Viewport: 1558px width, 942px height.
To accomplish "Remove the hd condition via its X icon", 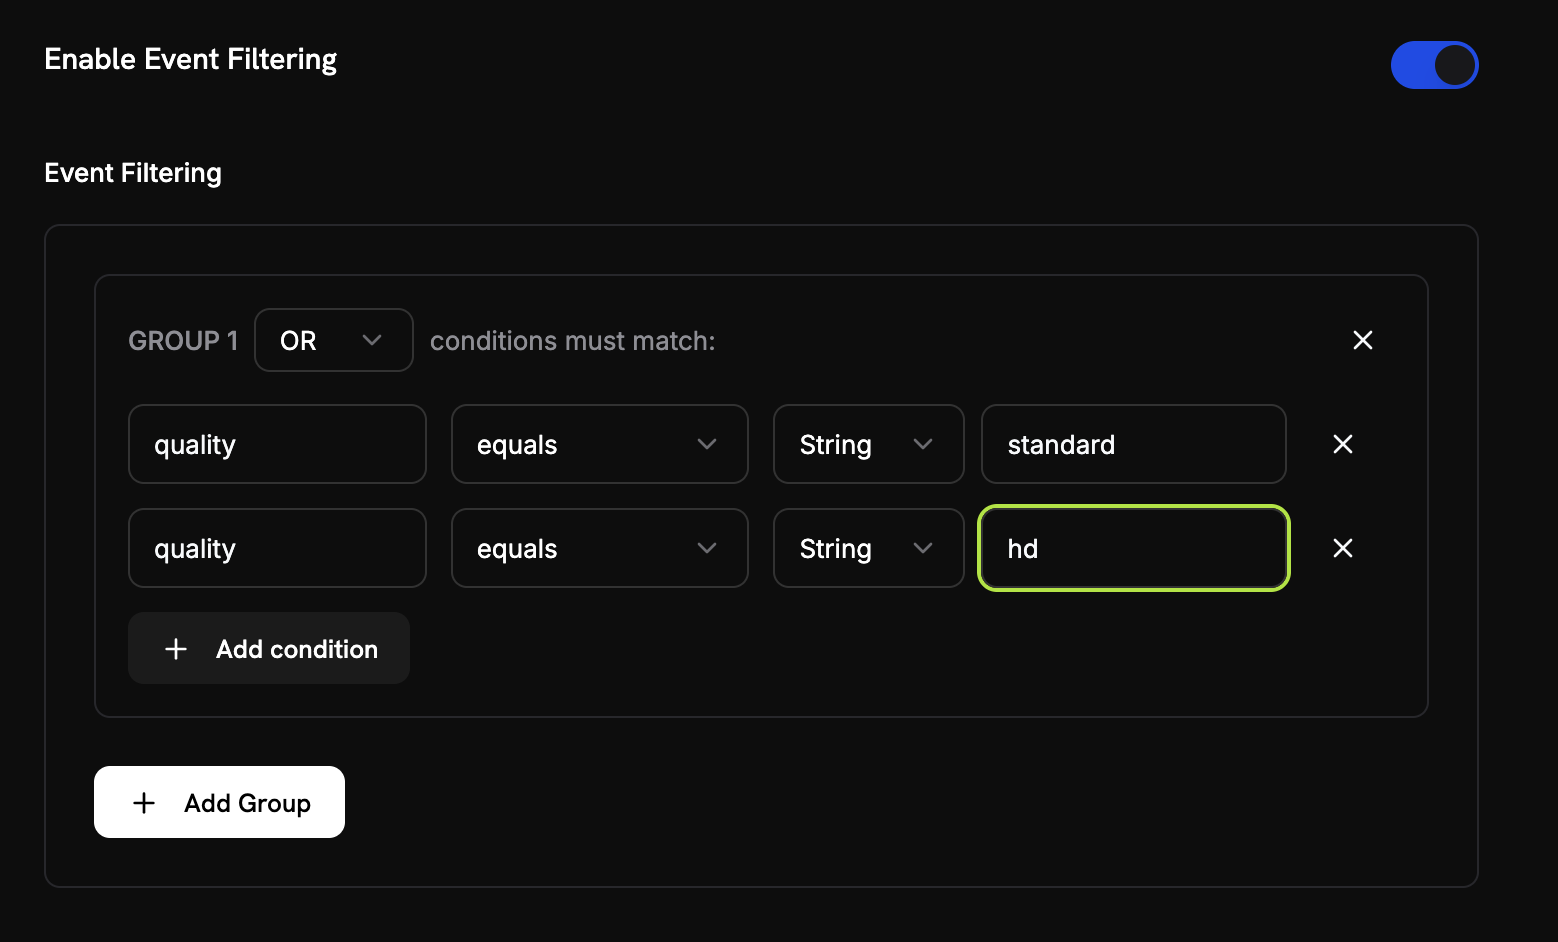I will pos(1343,548).
